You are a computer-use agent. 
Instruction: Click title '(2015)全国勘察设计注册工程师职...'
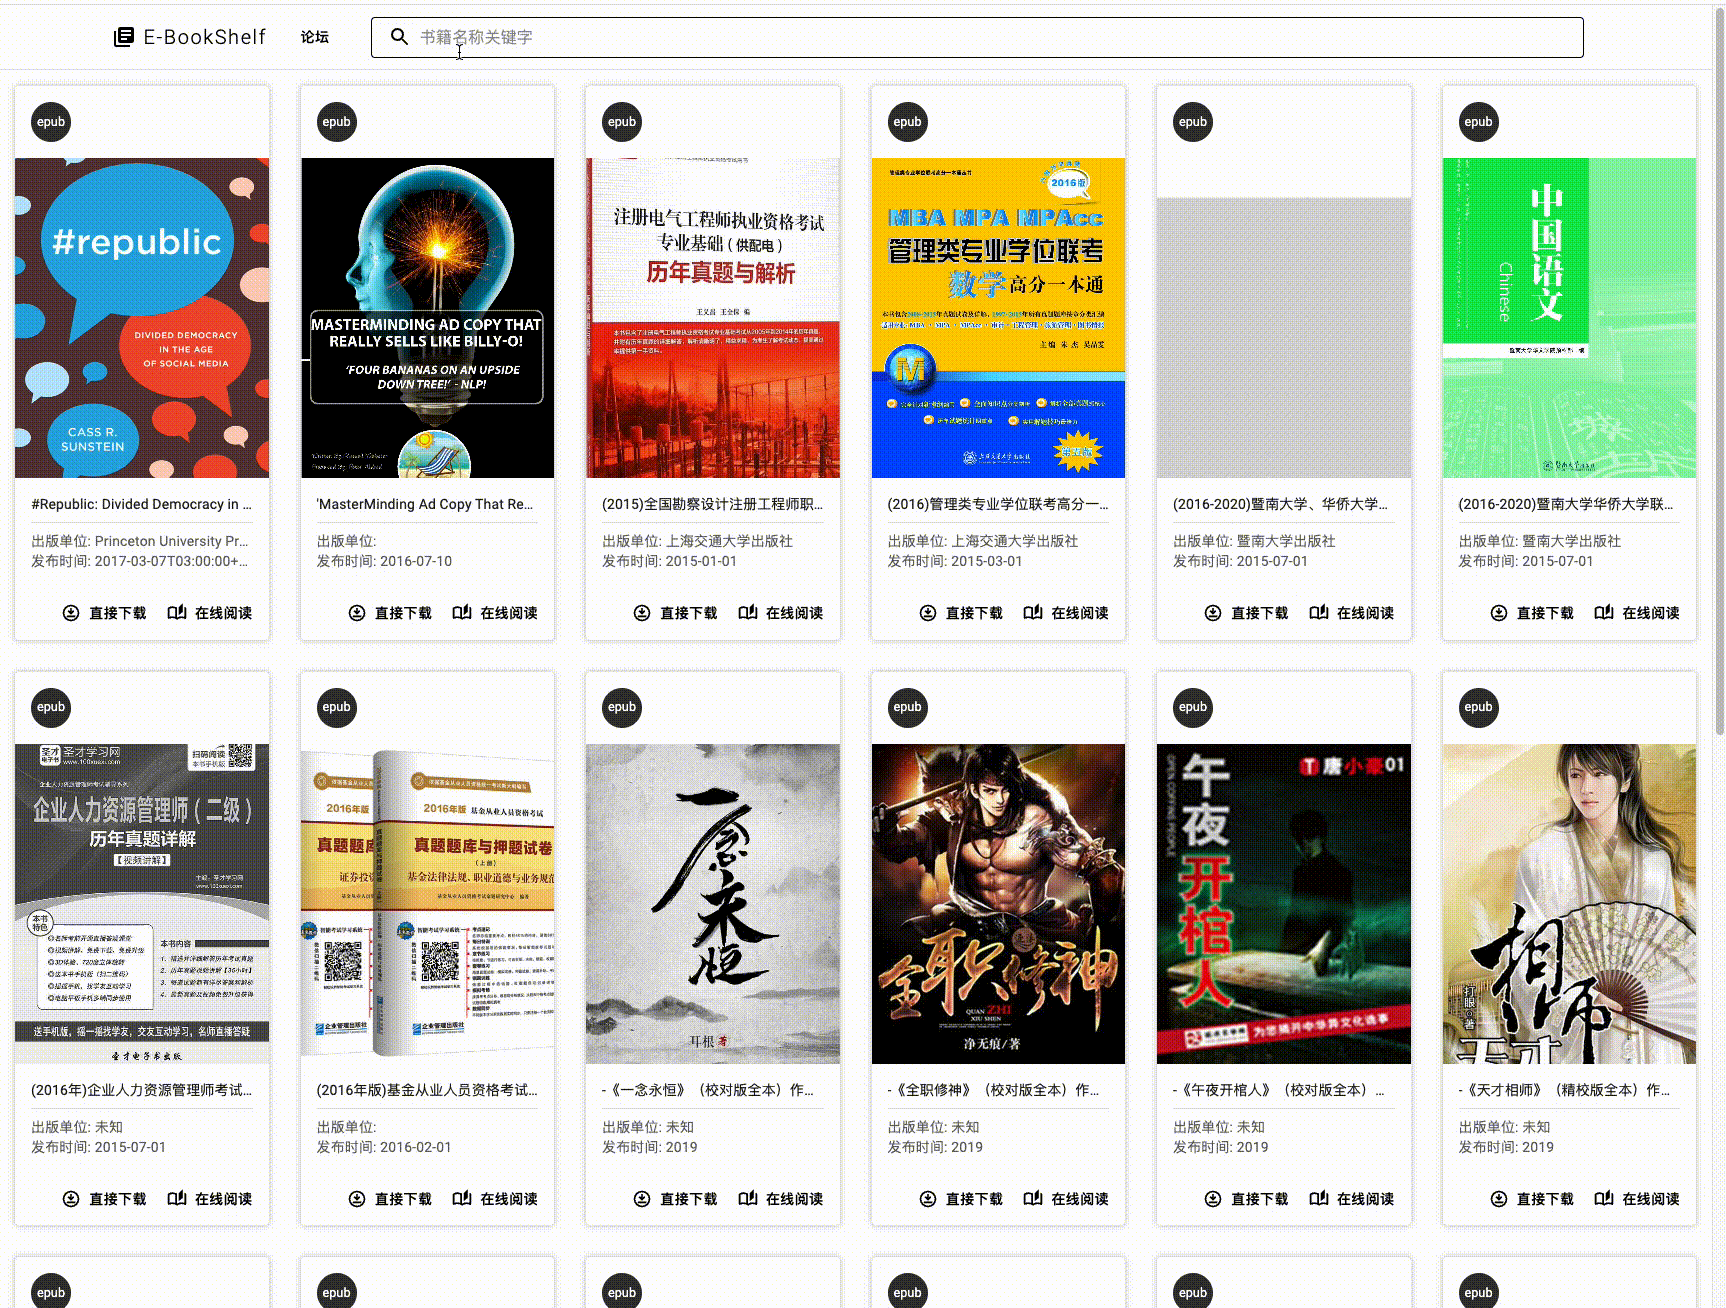click(x=713, y=504)
